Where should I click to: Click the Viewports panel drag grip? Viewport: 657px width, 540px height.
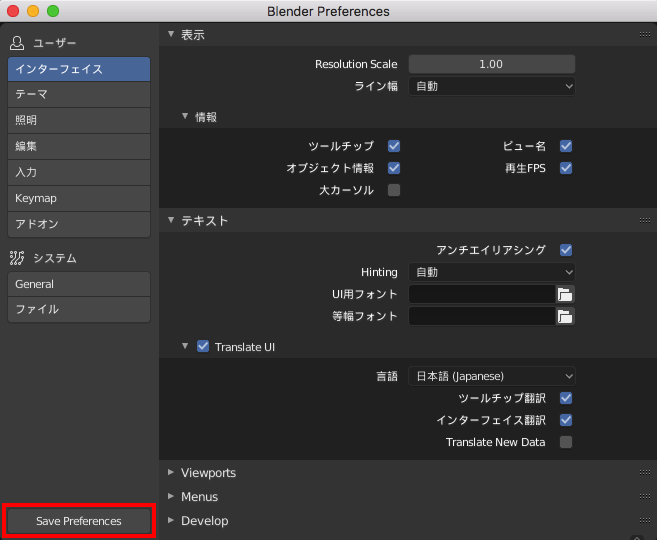(x=645, y=473)
